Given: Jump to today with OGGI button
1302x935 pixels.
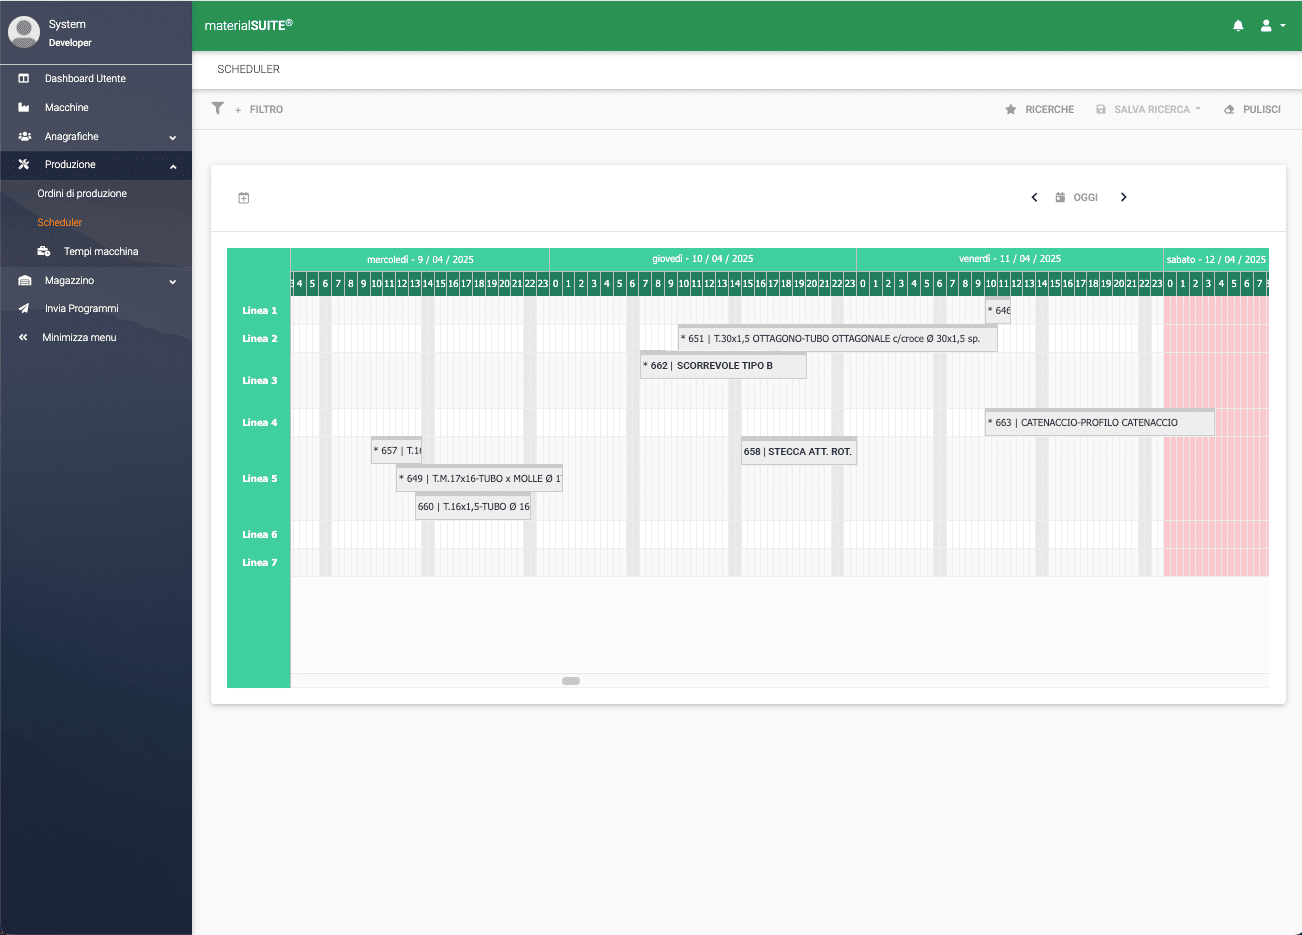Looking at the screenshot, I should tap(1077, 197).
